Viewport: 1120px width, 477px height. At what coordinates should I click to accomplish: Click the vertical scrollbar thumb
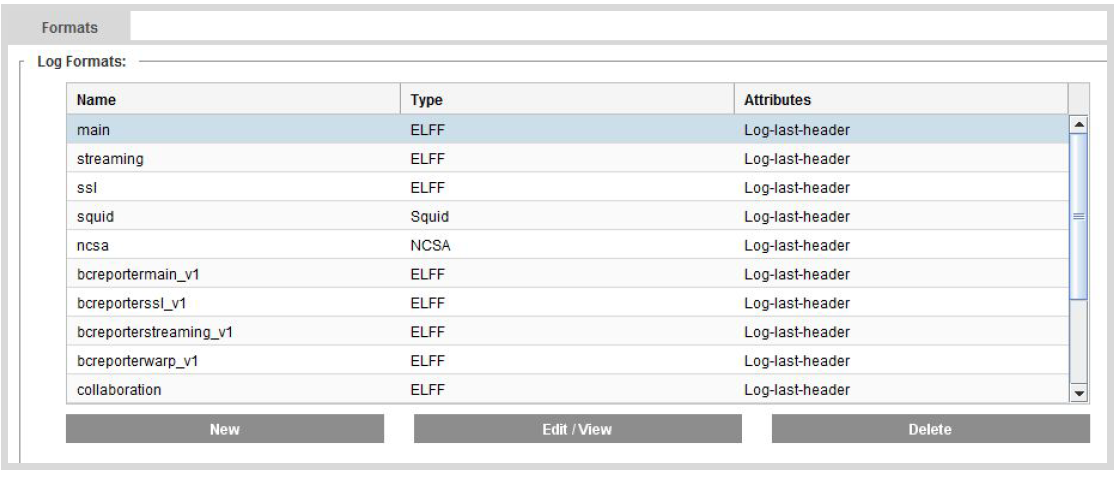(x=1078, y=215)
